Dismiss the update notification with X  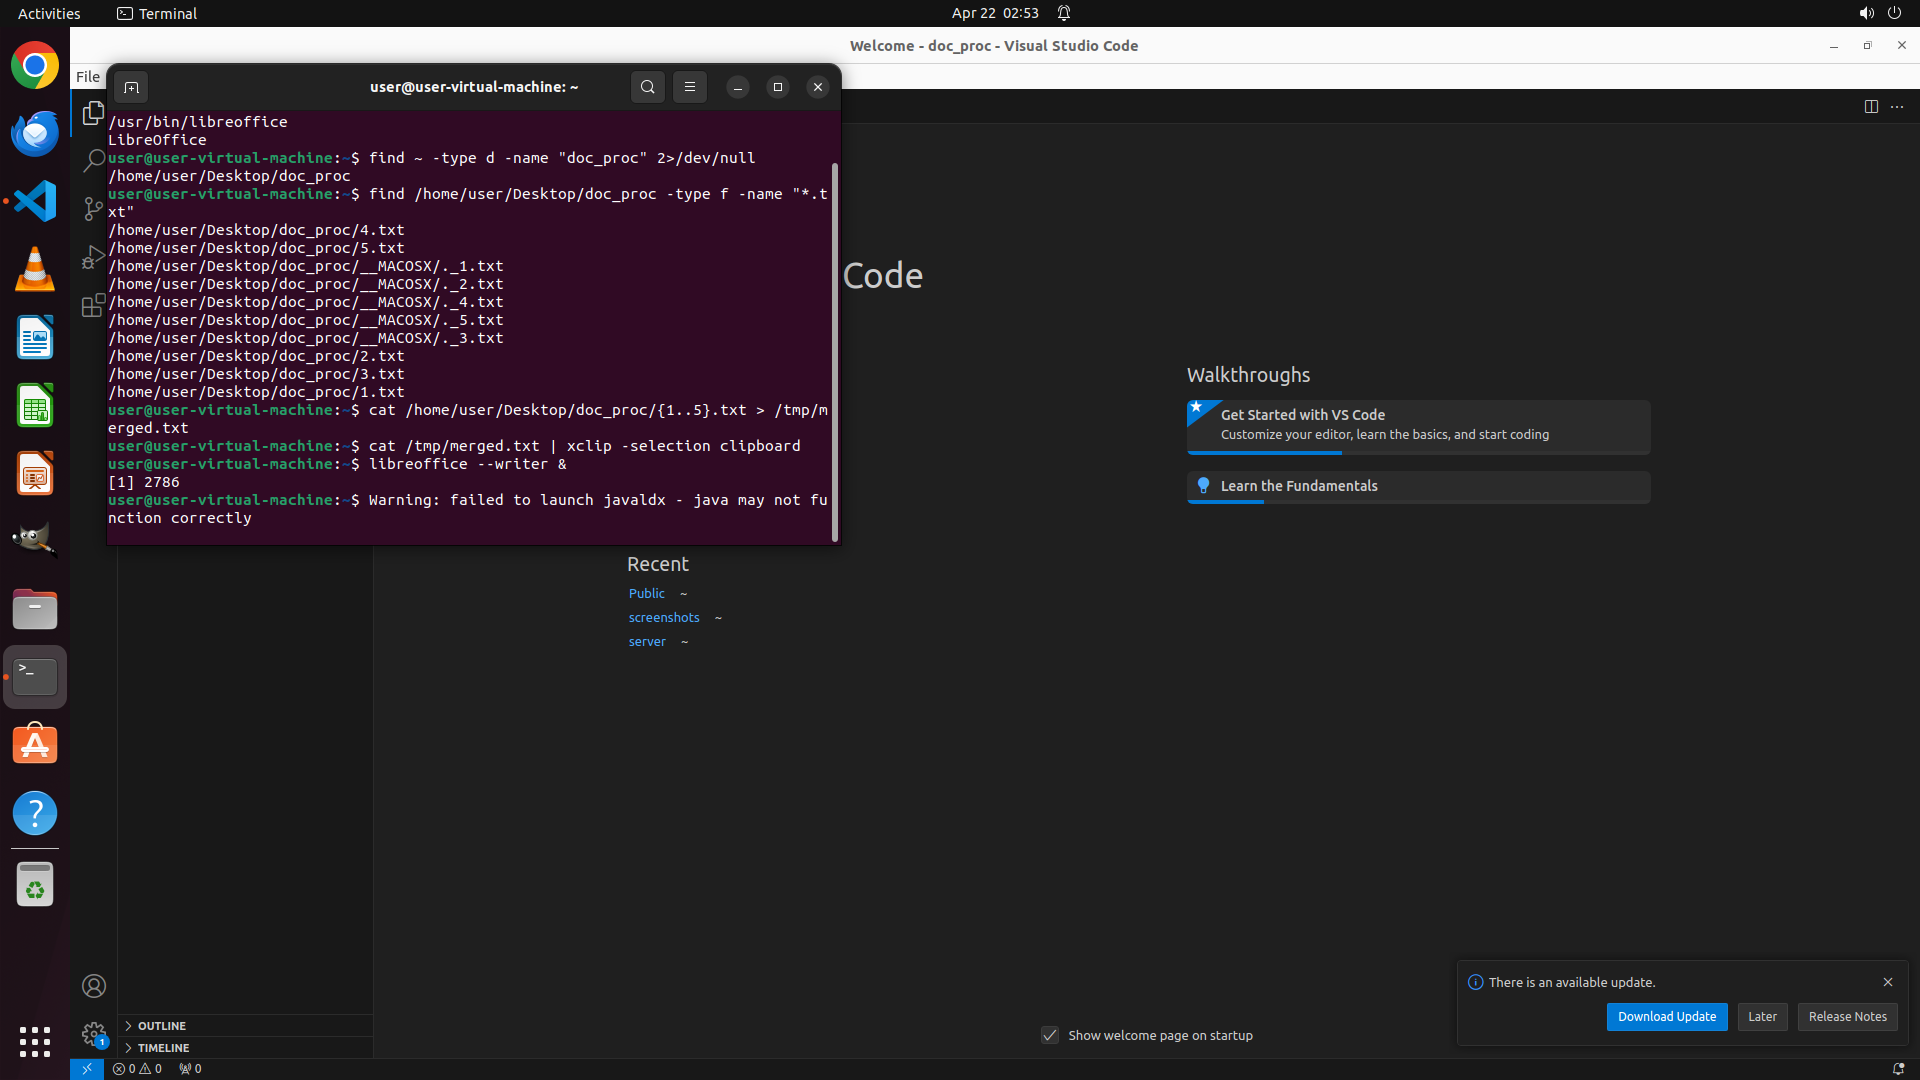click(1888, 982)
